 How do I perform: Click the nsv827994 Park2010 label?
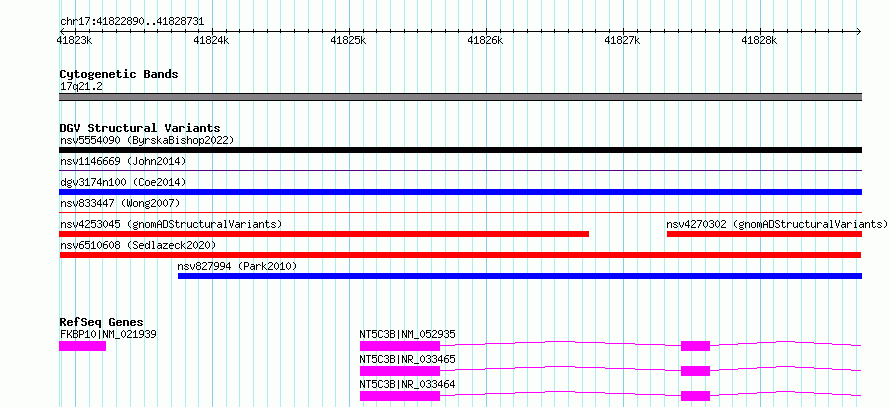(237, 266)
